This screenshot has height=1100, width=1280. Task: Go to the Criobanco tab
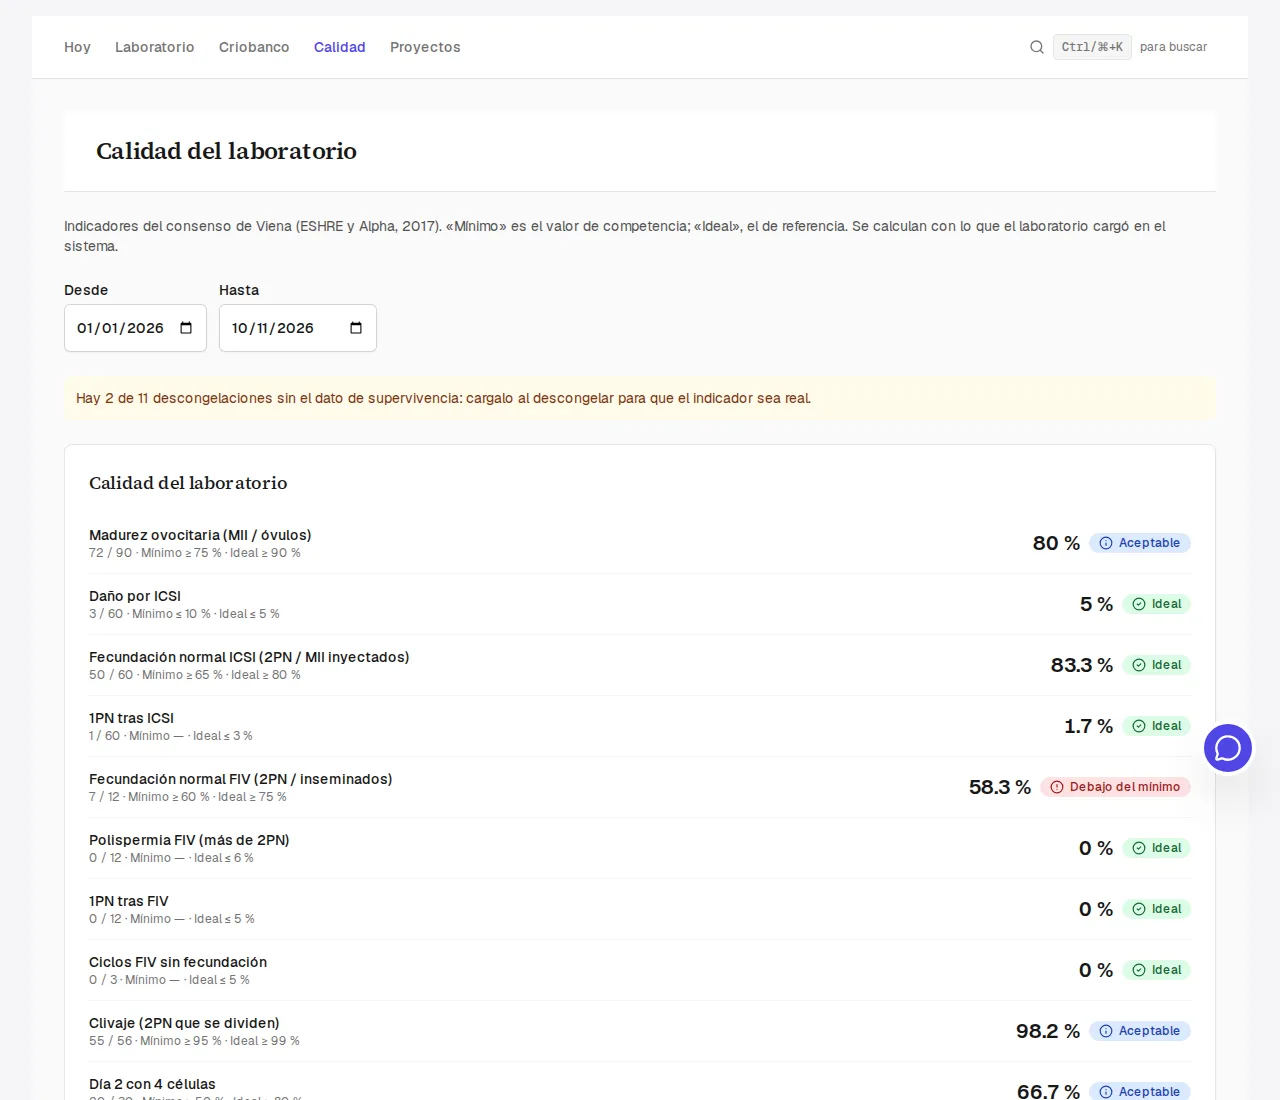click(x=254, y=47)
